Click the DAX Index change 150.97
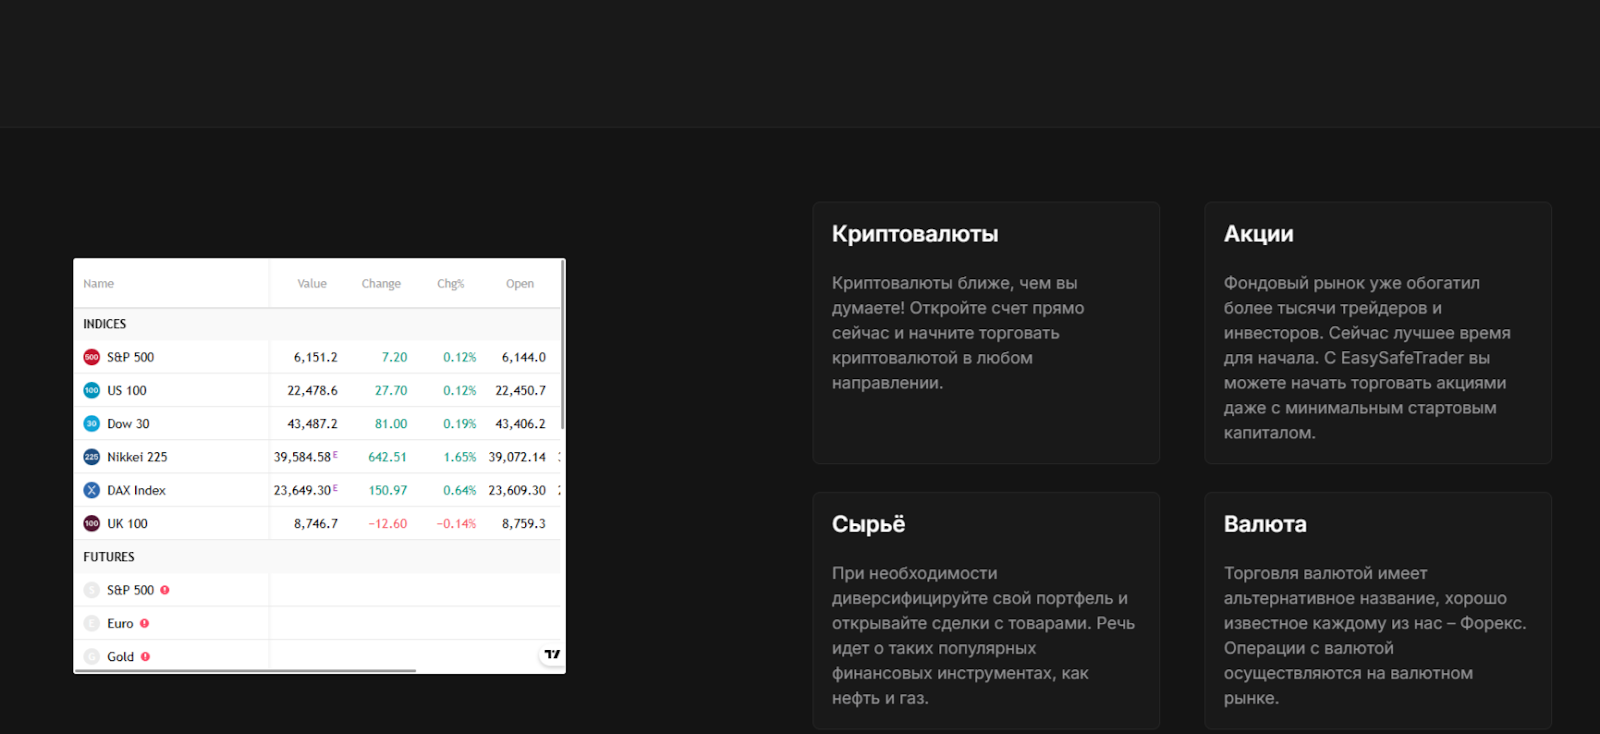The image size is (1600, 734). (388, 490)
